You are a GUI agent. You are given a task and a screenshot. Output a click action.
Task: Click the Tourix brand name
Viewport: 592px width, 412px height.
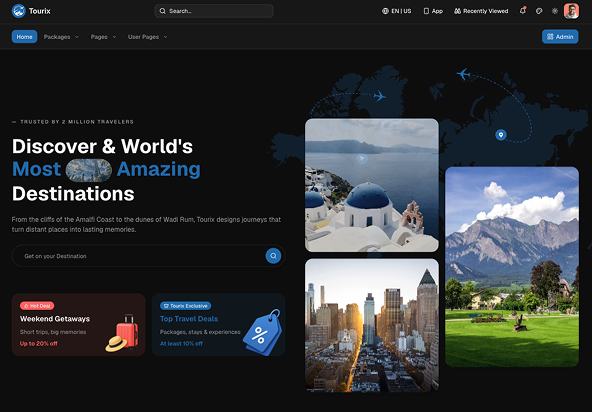tap(40, 11)
